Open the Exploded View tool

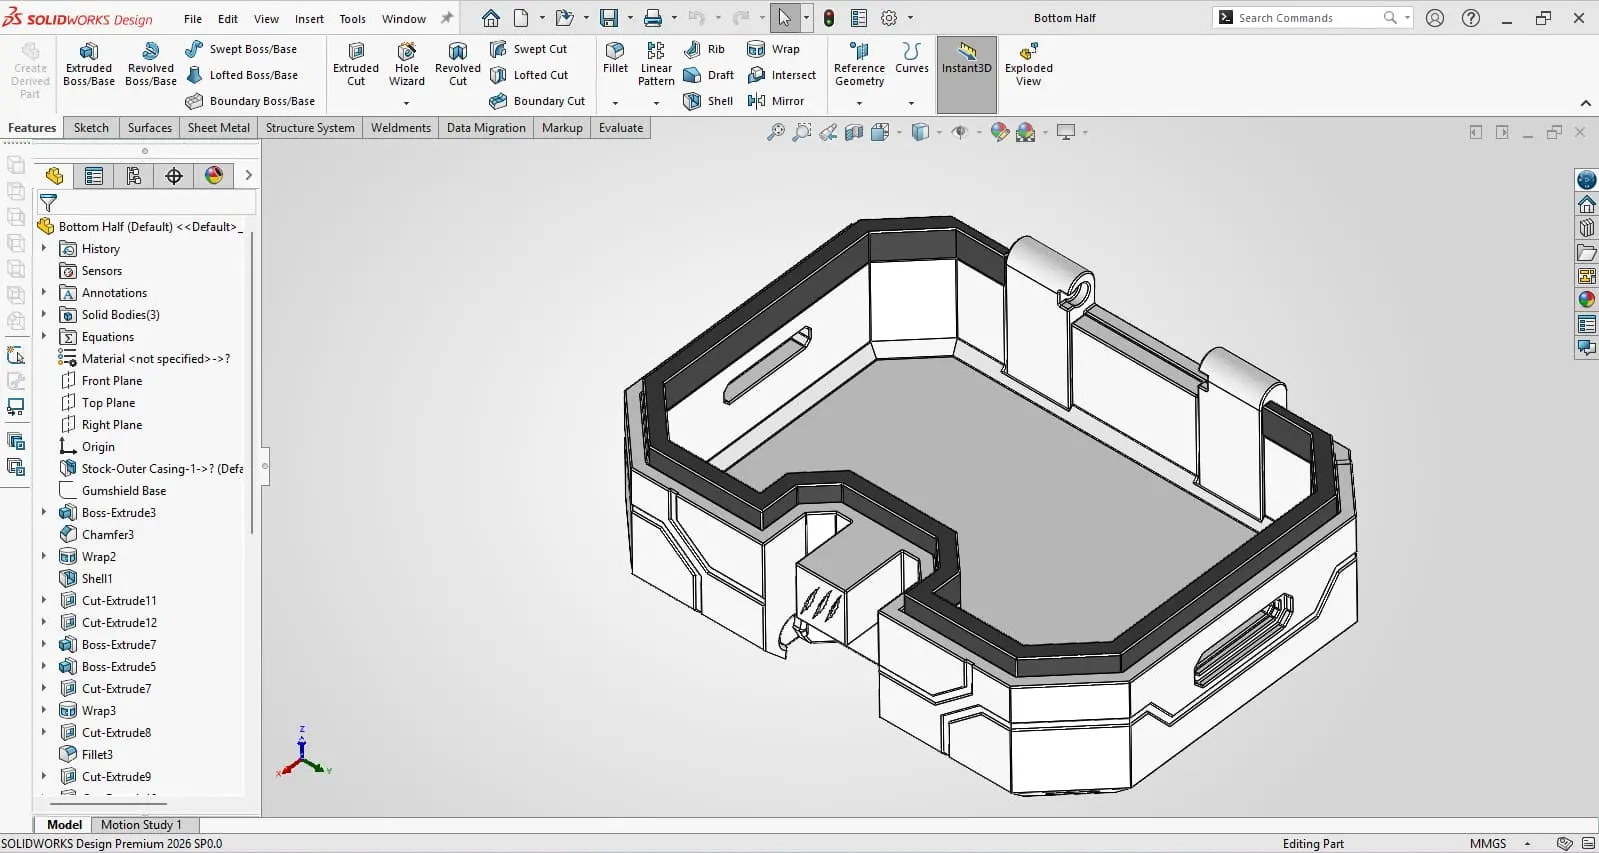[x=1029, y=65]
